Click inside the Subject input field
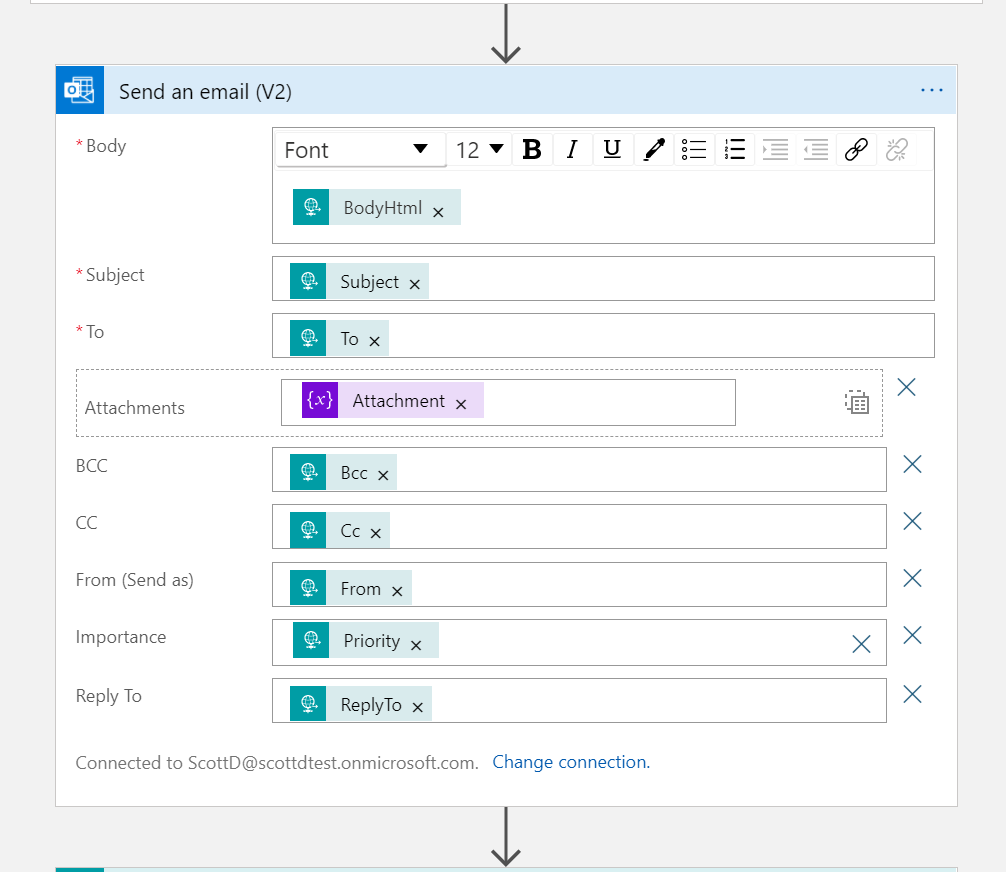The image size is (1006, 872). (680, 280)
